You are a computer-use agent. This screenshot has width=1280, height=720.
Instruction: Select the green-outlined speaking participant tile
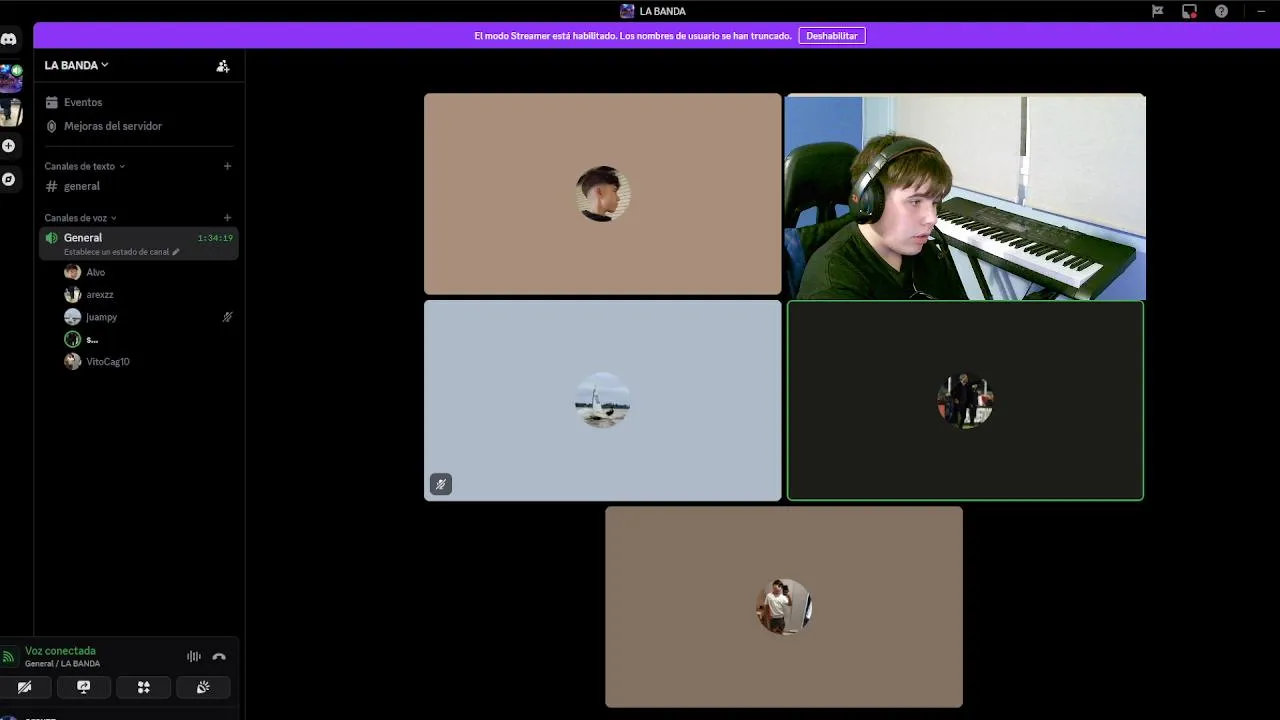coord(965,400)
